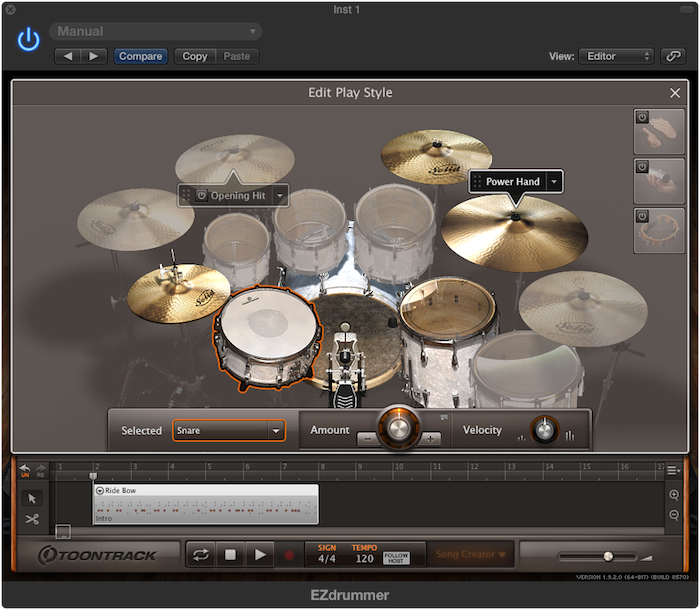Click the Copy button

tap(195, 56)
